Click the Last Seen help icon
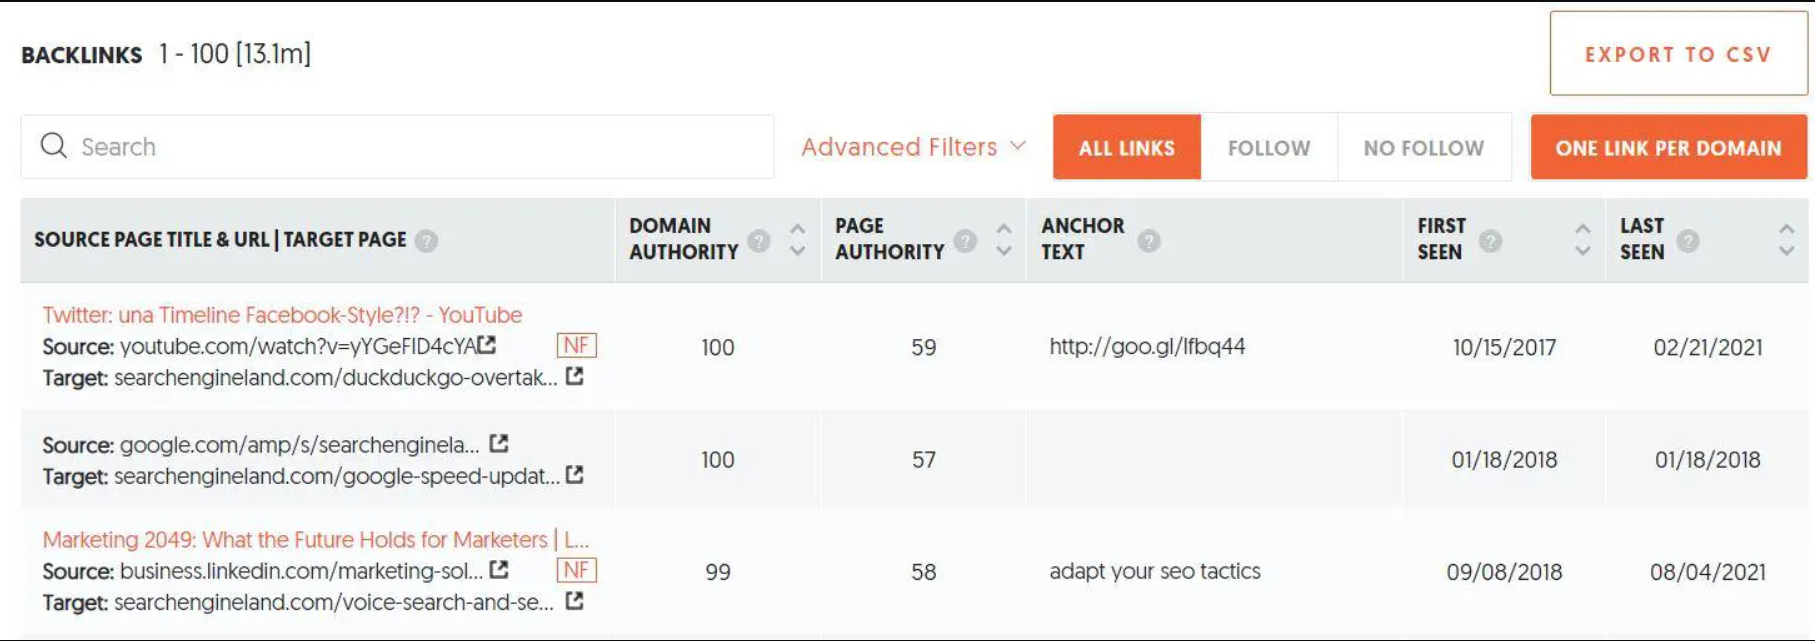This screenshot has height=641, width=1815. (x=1689, y=240)
